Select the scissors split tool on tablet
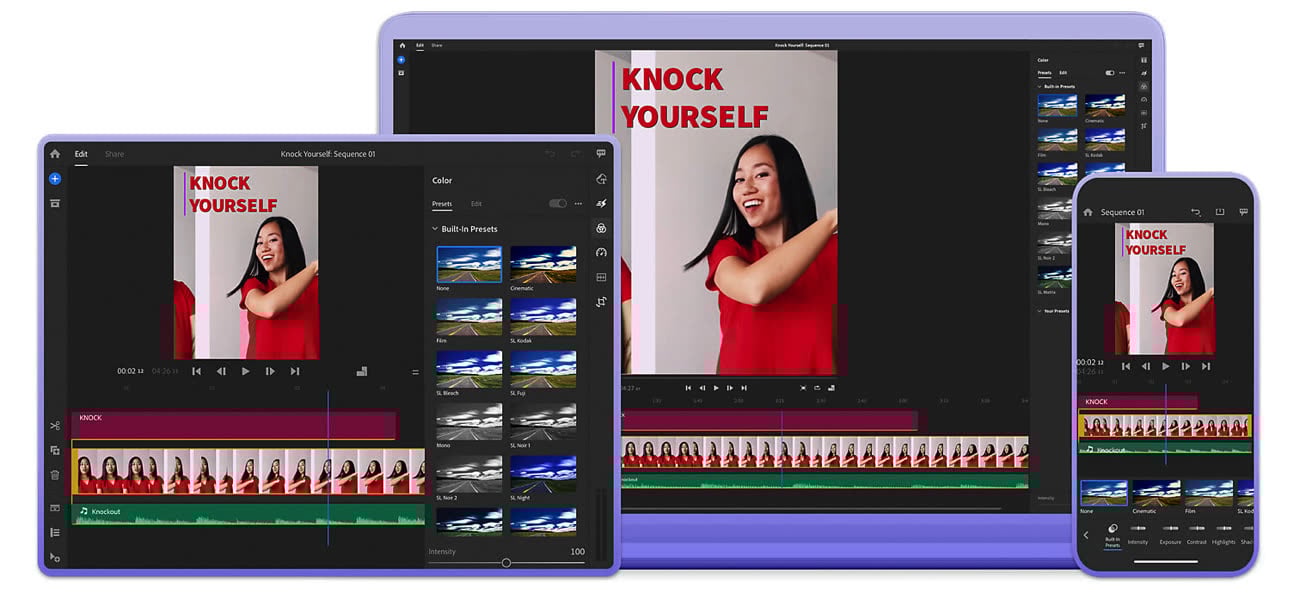Image resolution: width=1300 pixels, height=607 pixels. pyautogui.click(x=55, y=426)
